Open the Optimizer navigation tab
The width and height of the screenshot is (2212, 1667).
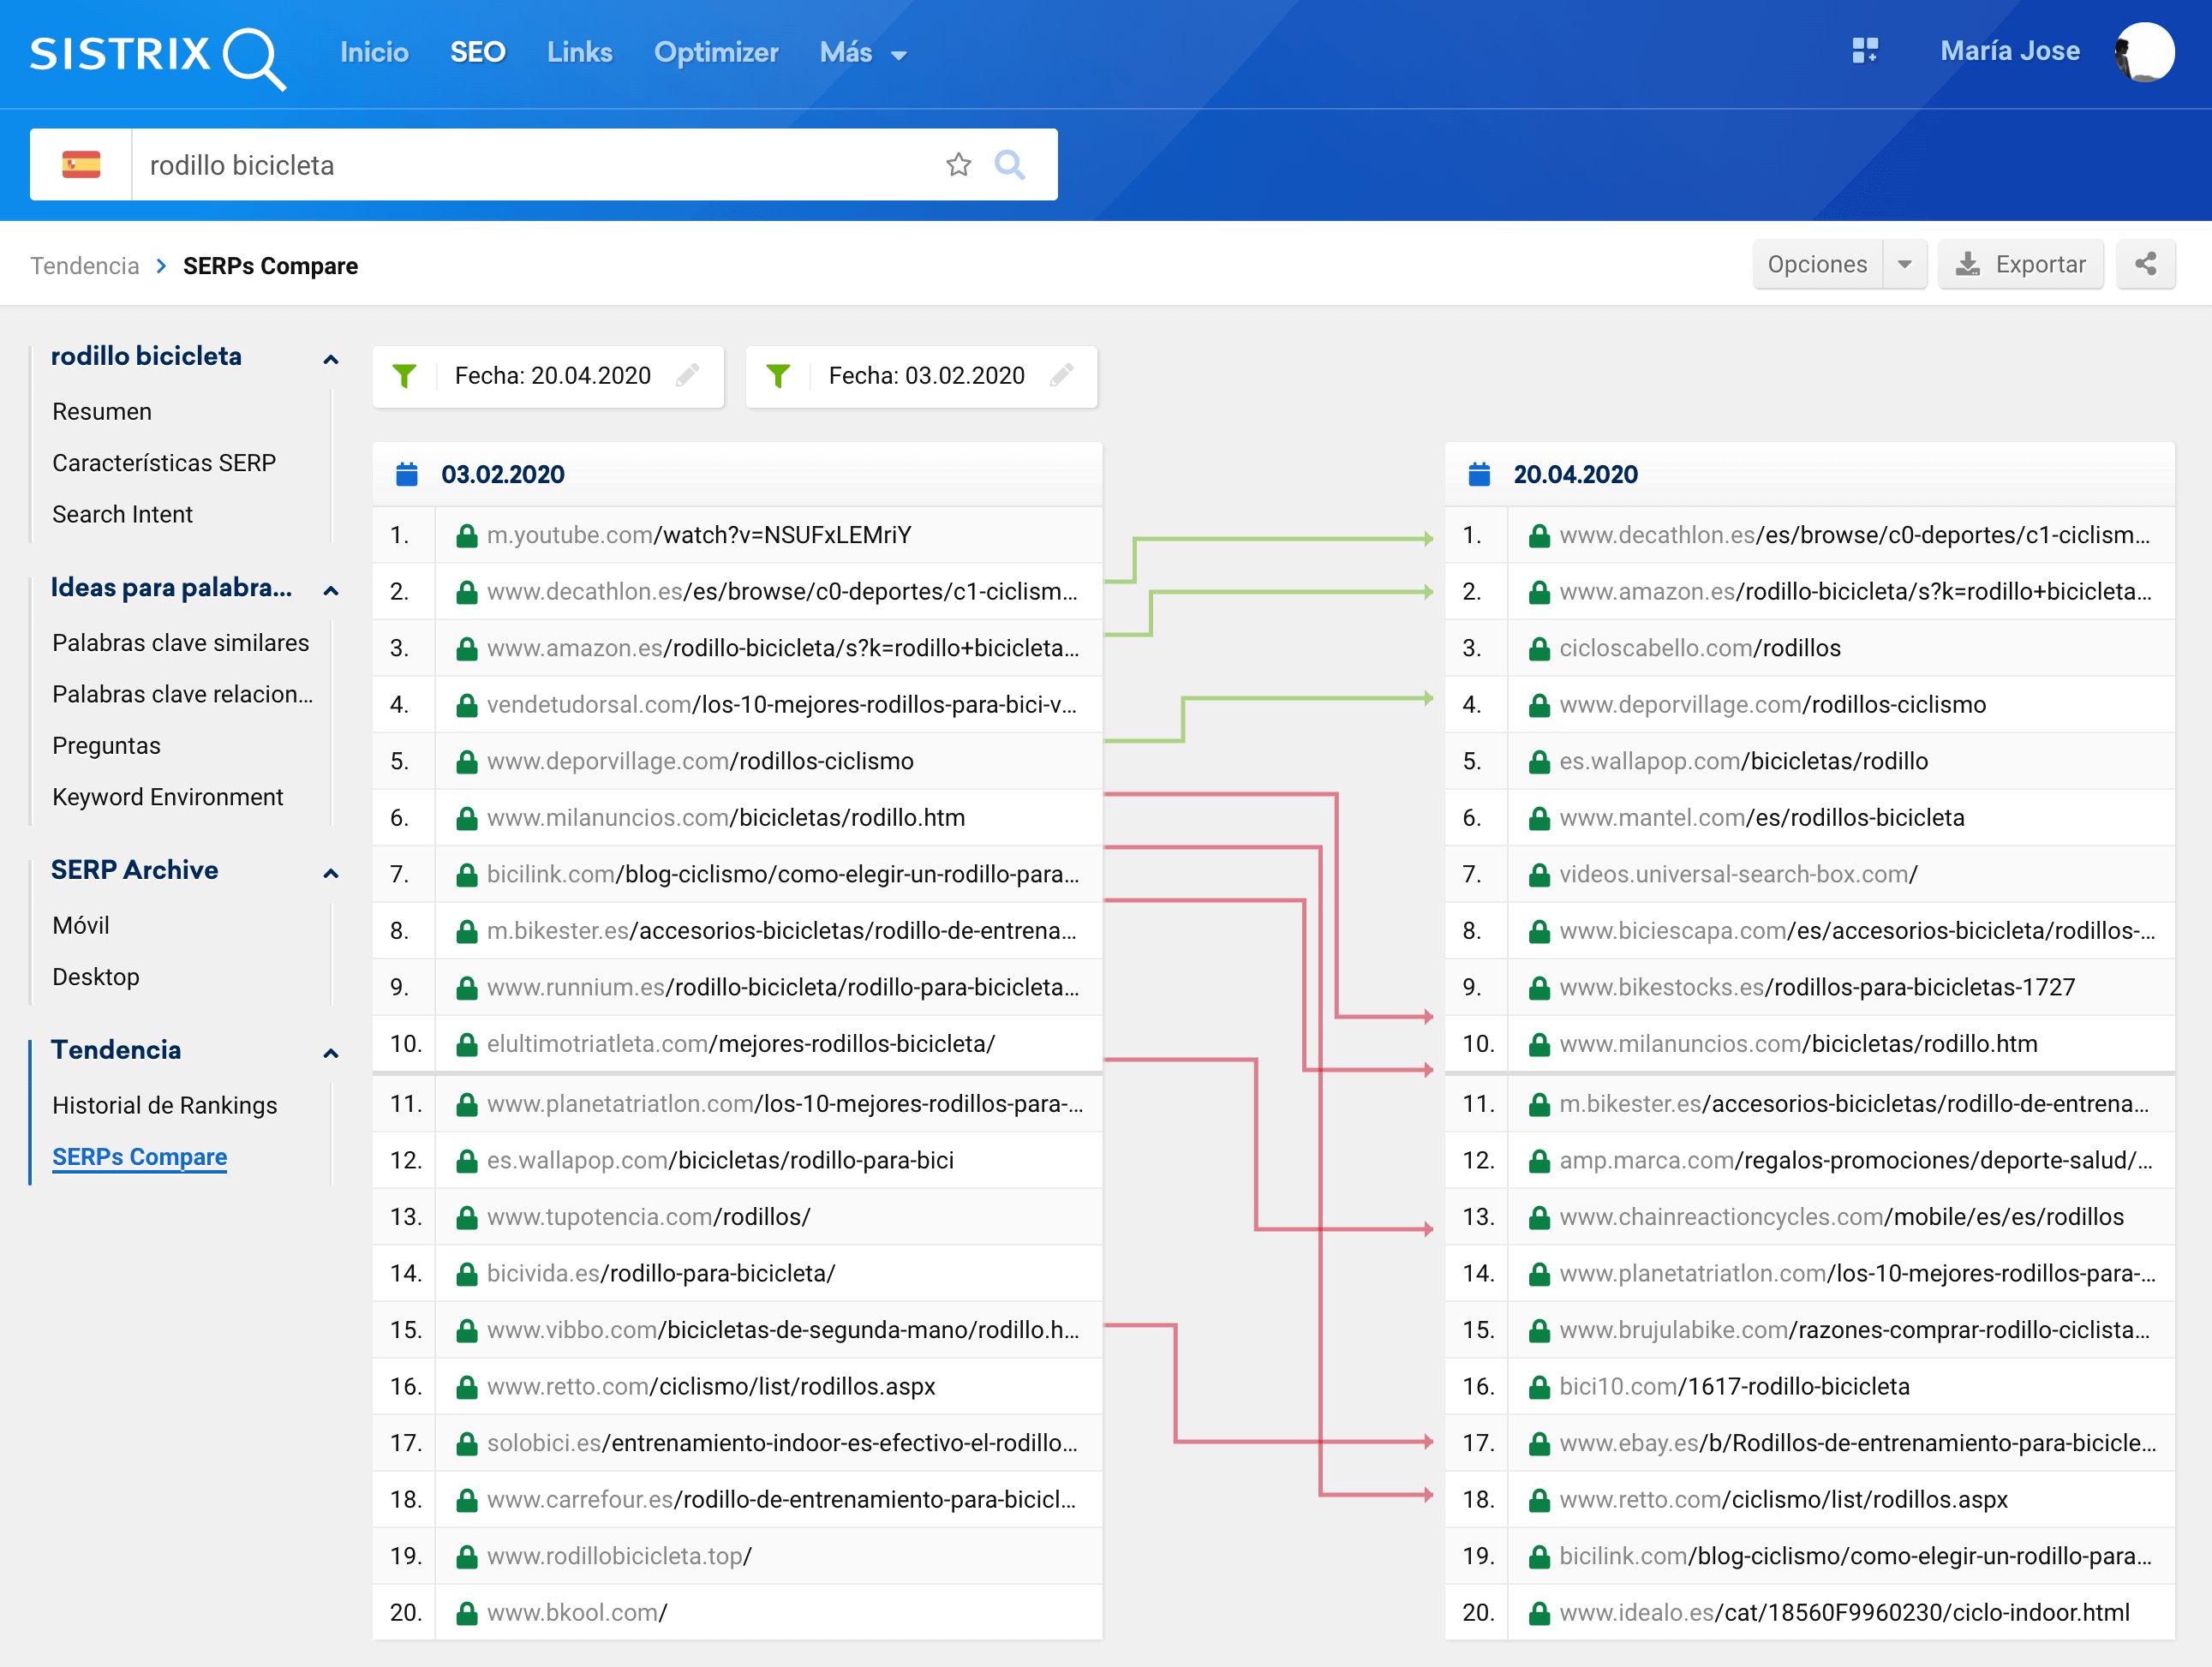click(x=715, y=53)
